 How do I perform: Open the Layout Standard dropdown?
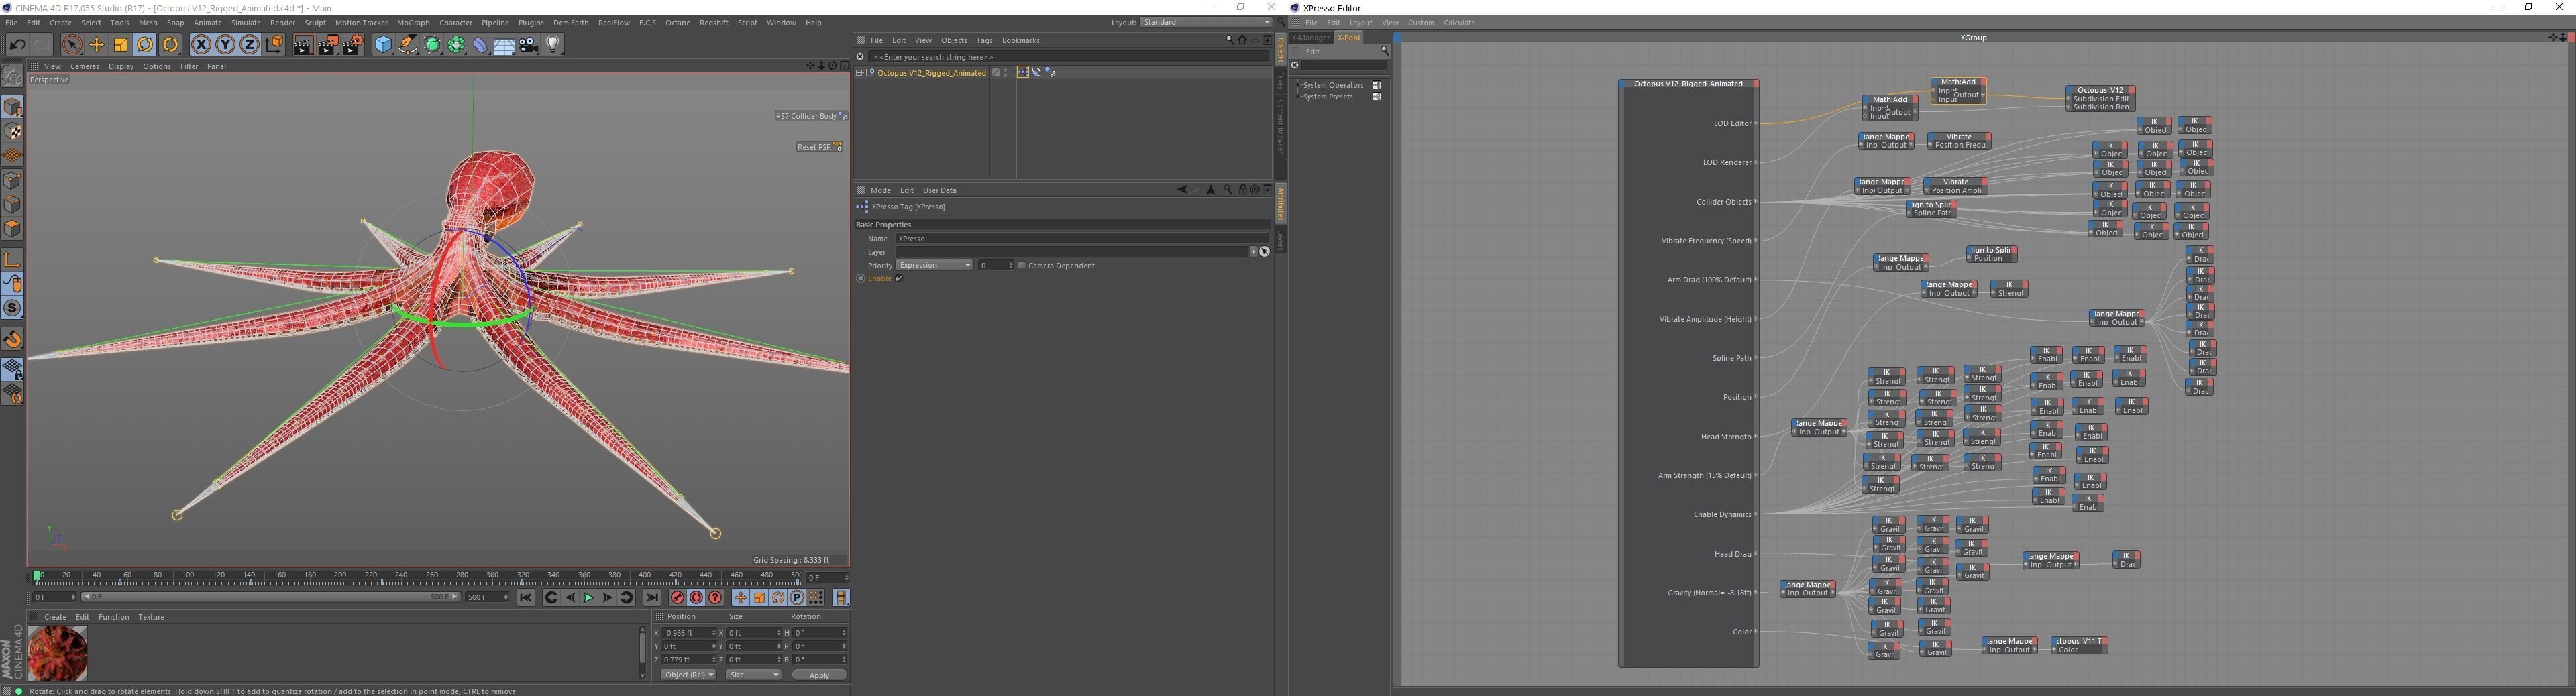click(x=1206, y=22)
